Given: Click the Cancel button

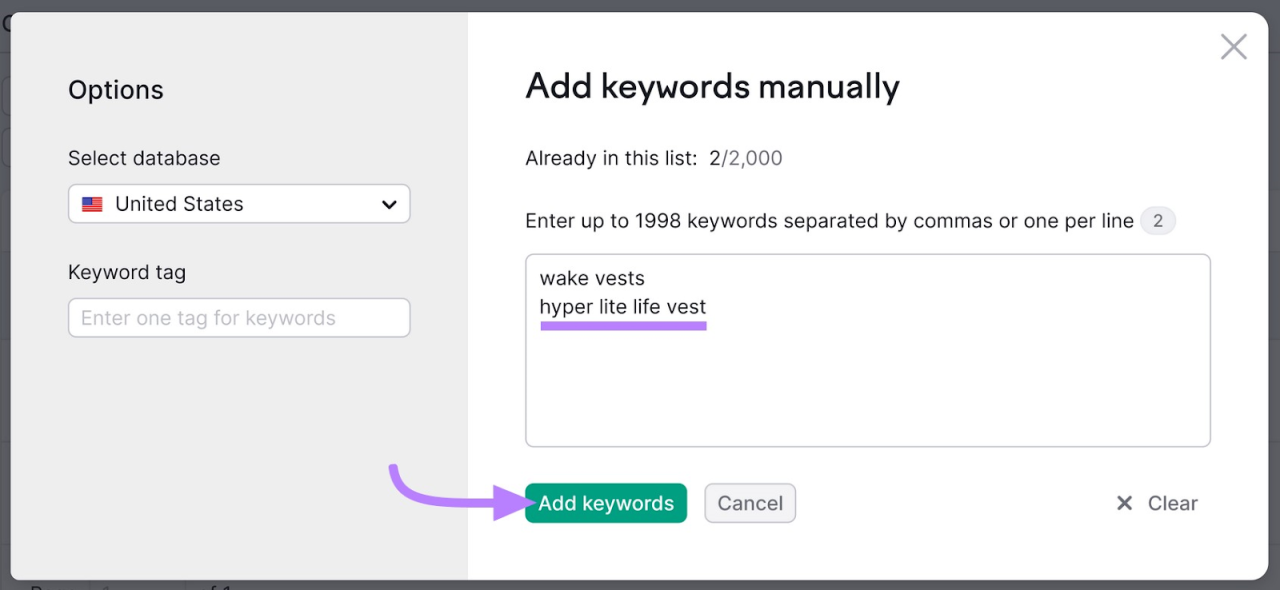Looking at the screenshot, I should coord(750,503).
